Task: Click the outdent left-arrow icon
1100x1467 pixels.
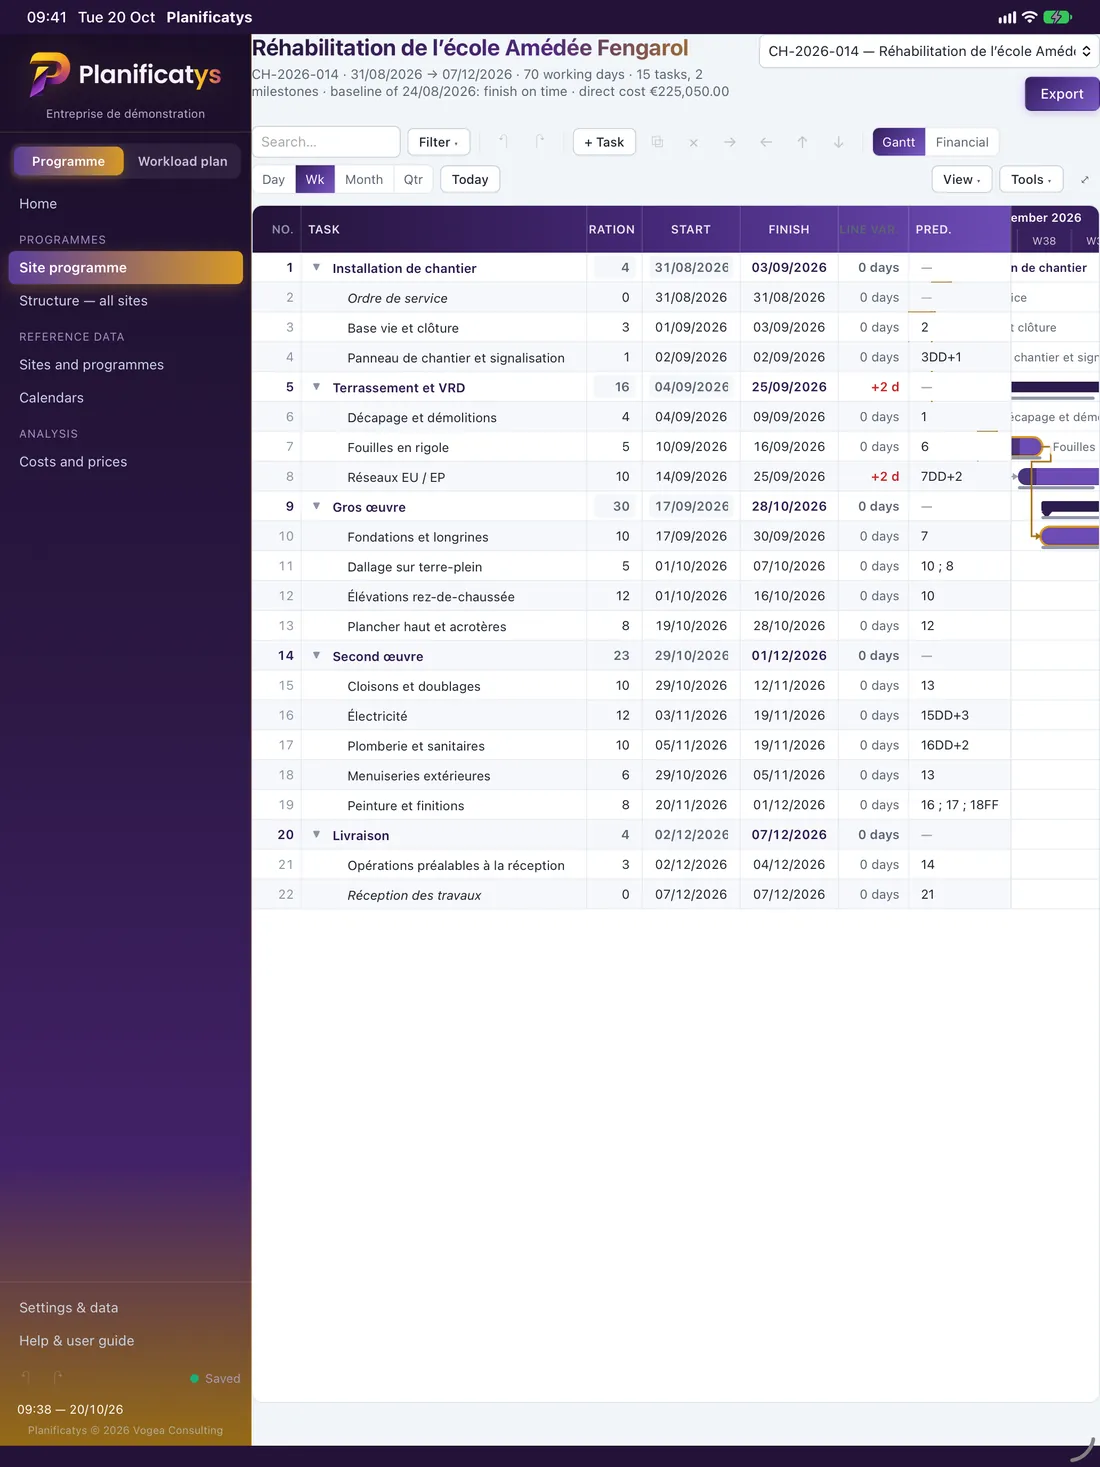Action: click(766, 142)
